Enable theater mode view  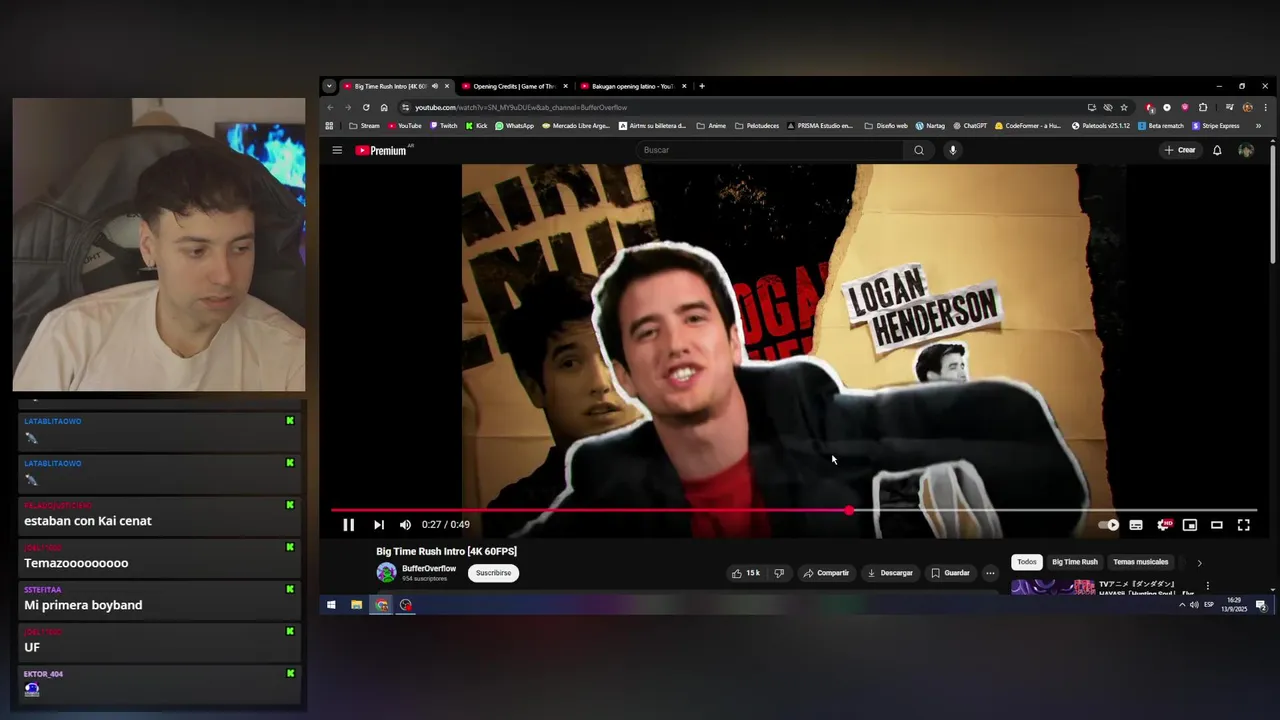[x=1217, y=525]
